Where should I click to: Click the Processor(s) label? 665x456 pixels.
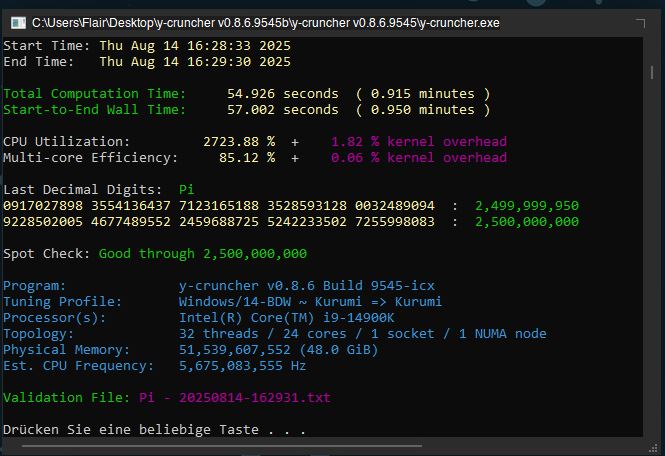point(55,318)
